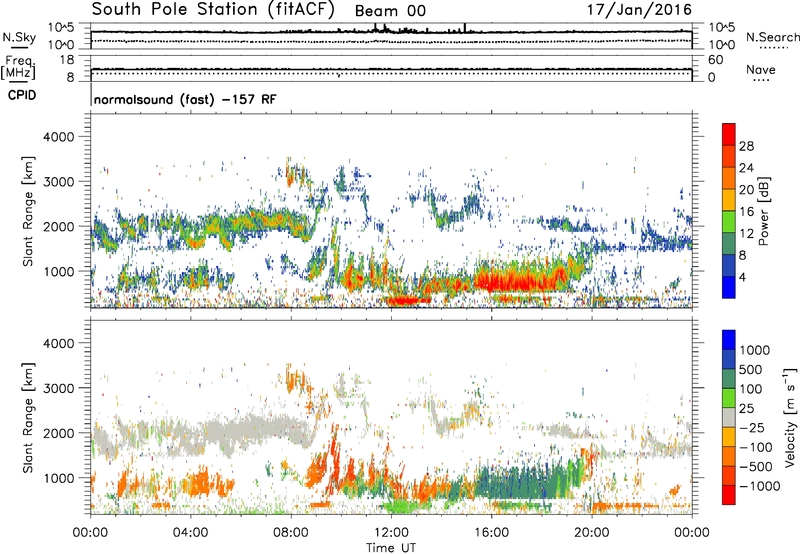Click the 'Velocity [m s-1]' colorbar label
The image size is (800, 554).
(791, 417)
